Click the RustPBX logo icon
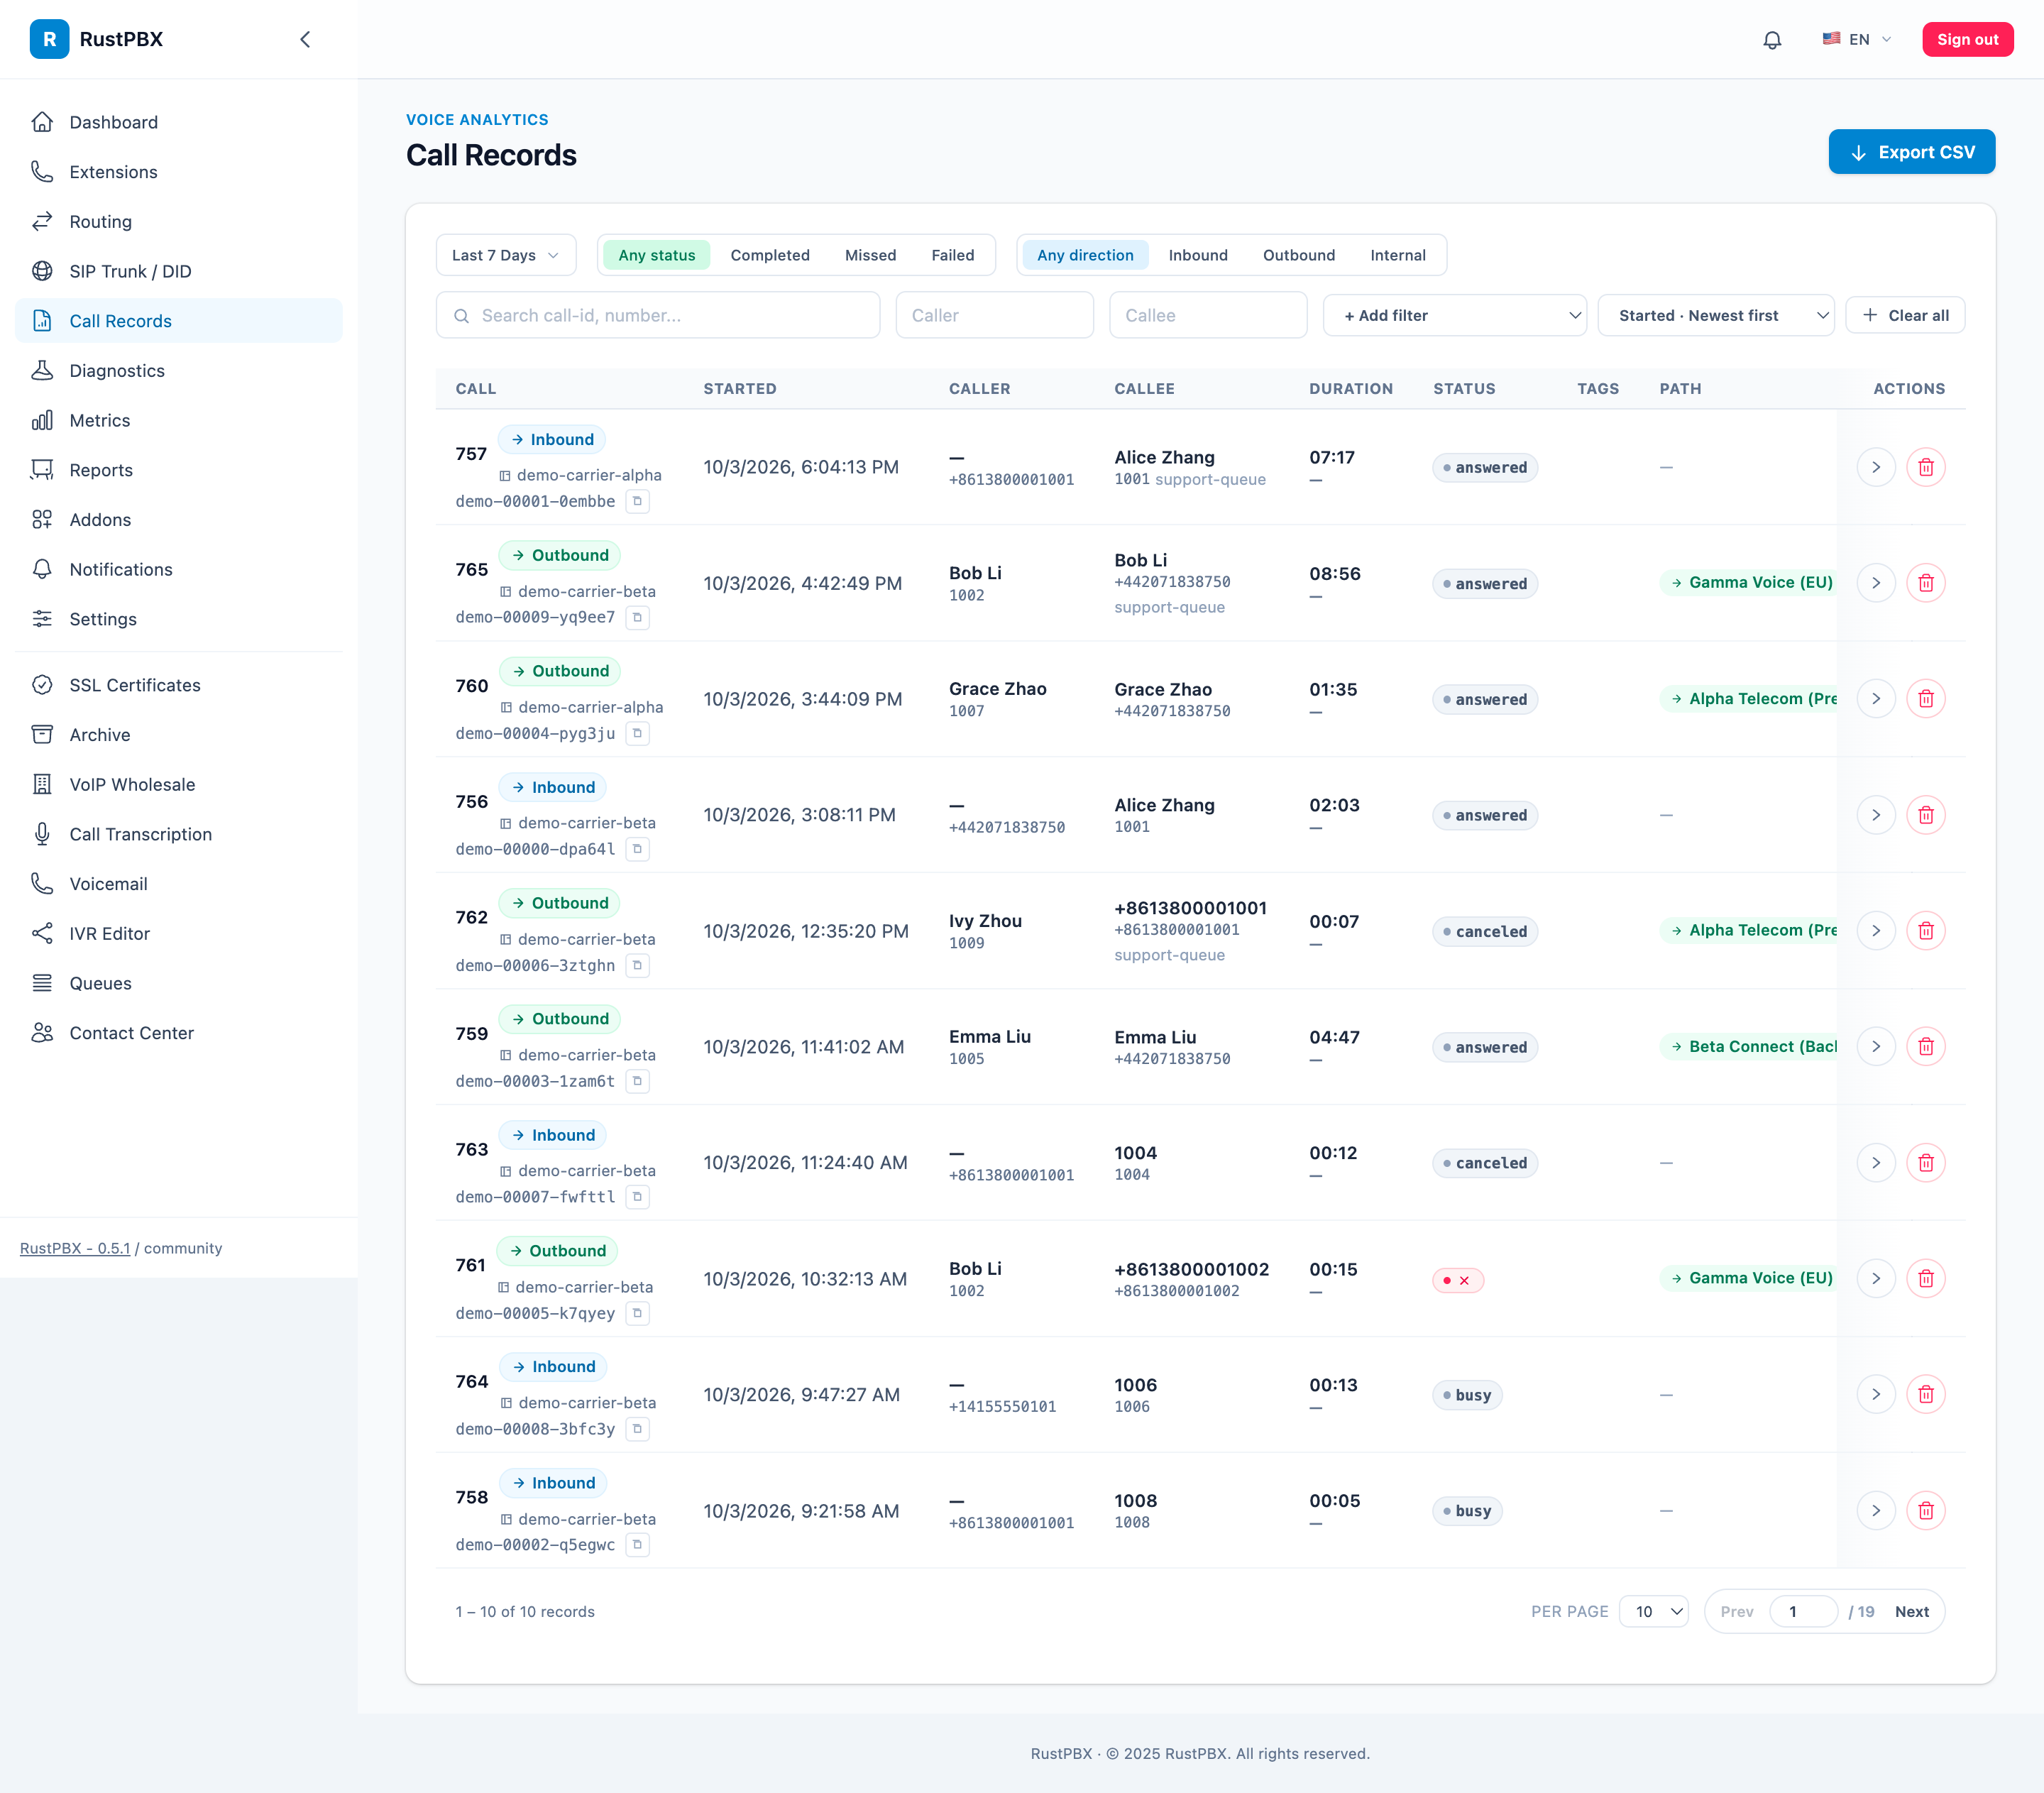 [x=49, y=39]
